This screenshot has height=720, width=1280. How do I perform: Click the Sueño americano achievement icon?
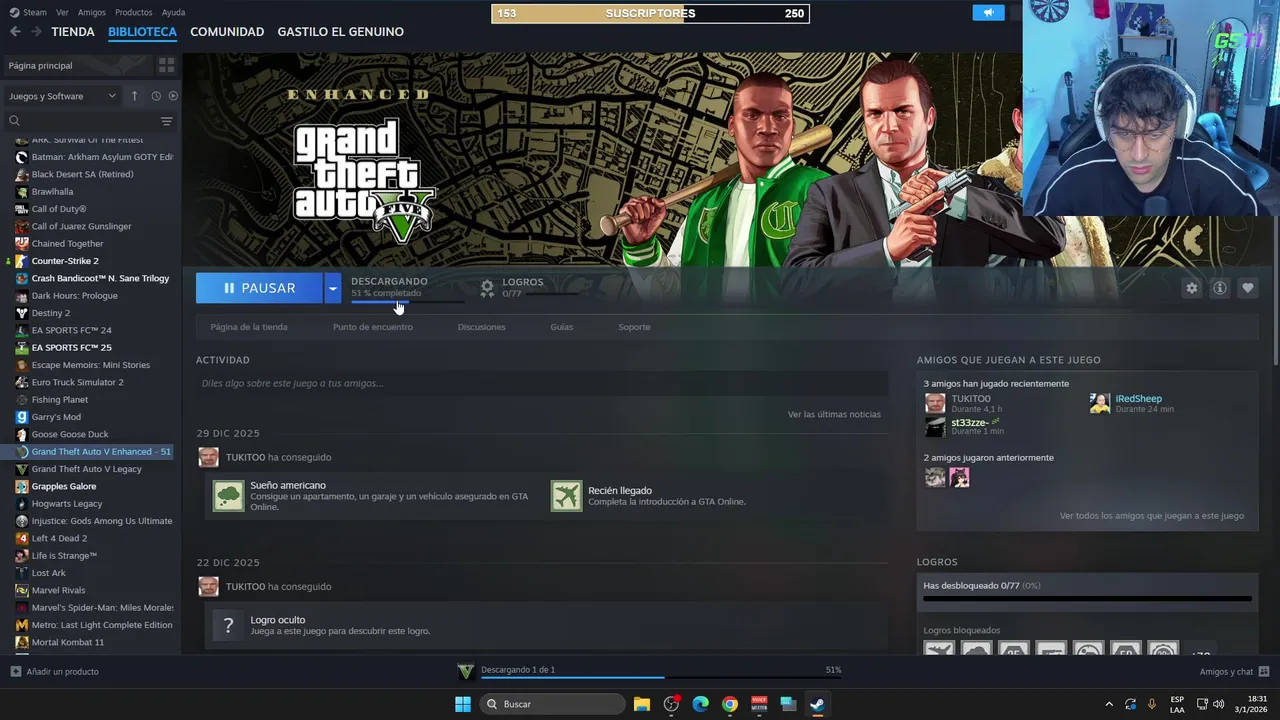228,496
